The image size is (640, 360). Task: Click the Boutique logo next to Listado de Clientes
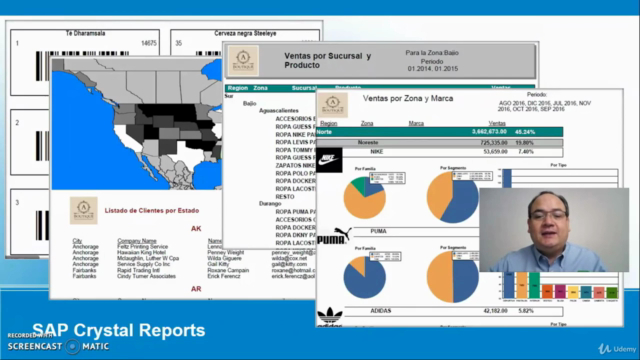tap(84, 211)
